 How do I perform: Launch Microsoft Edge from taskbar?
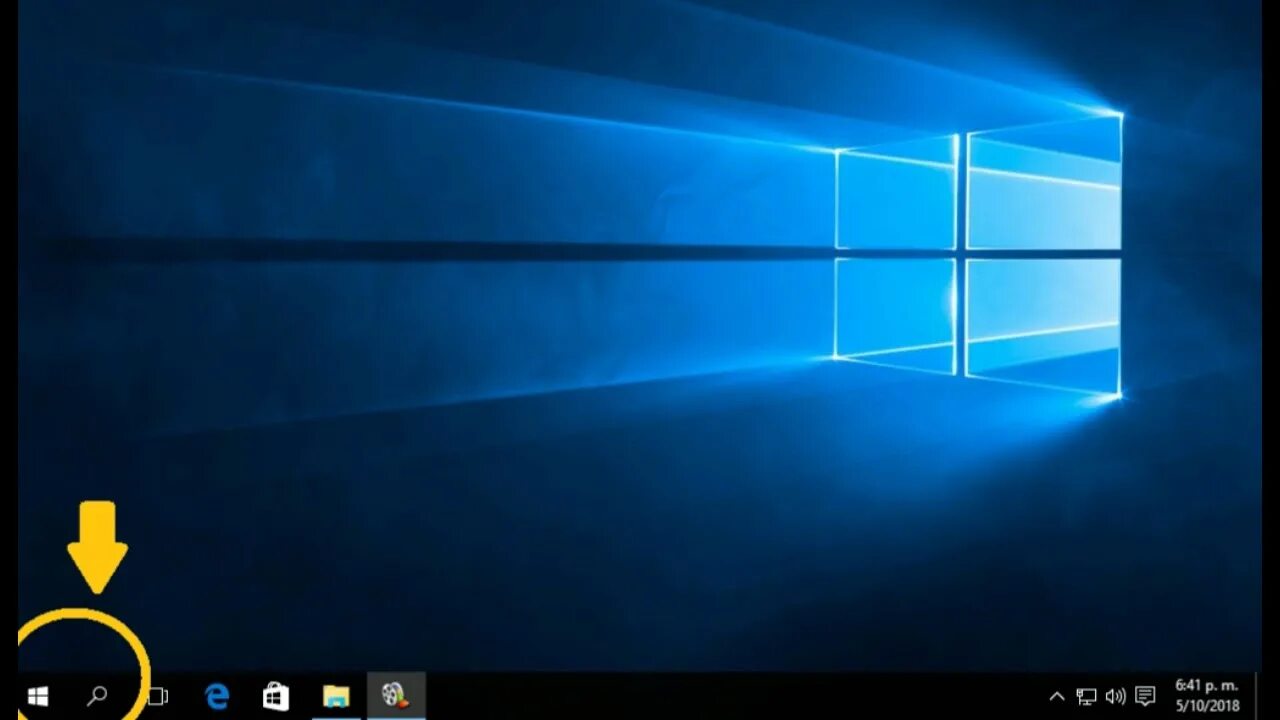[x=217, y=696]
